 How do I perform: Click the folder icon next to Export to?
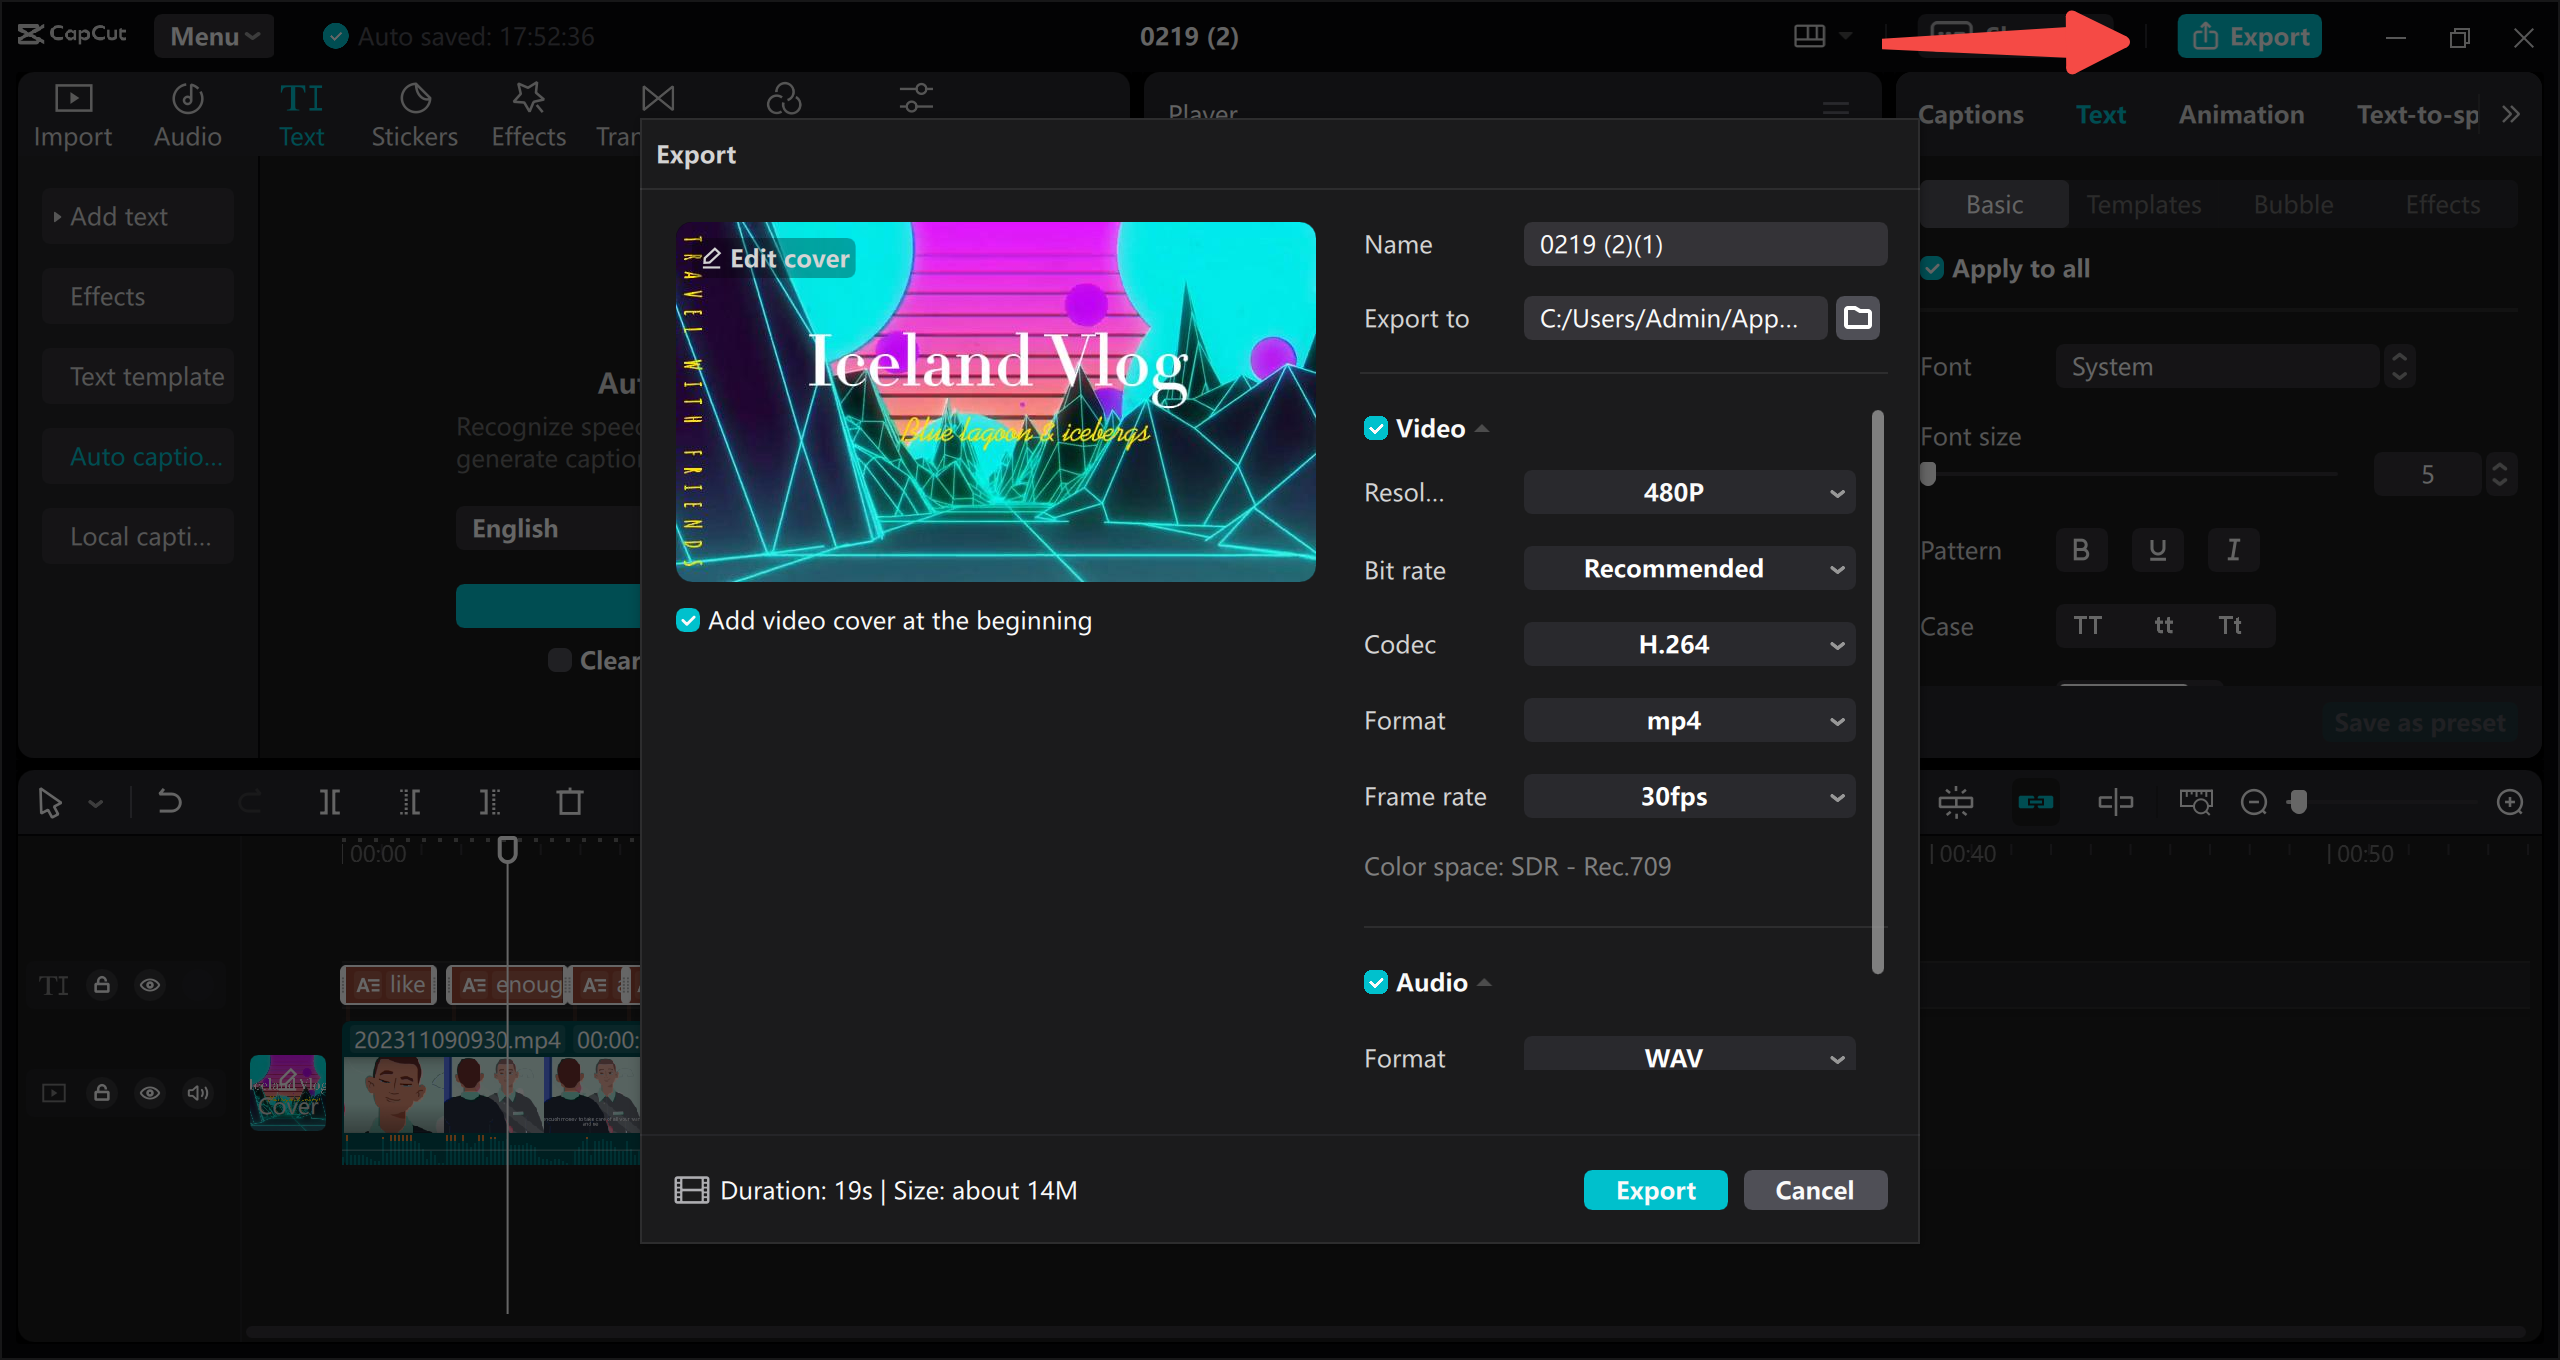tap(1856, 318)
